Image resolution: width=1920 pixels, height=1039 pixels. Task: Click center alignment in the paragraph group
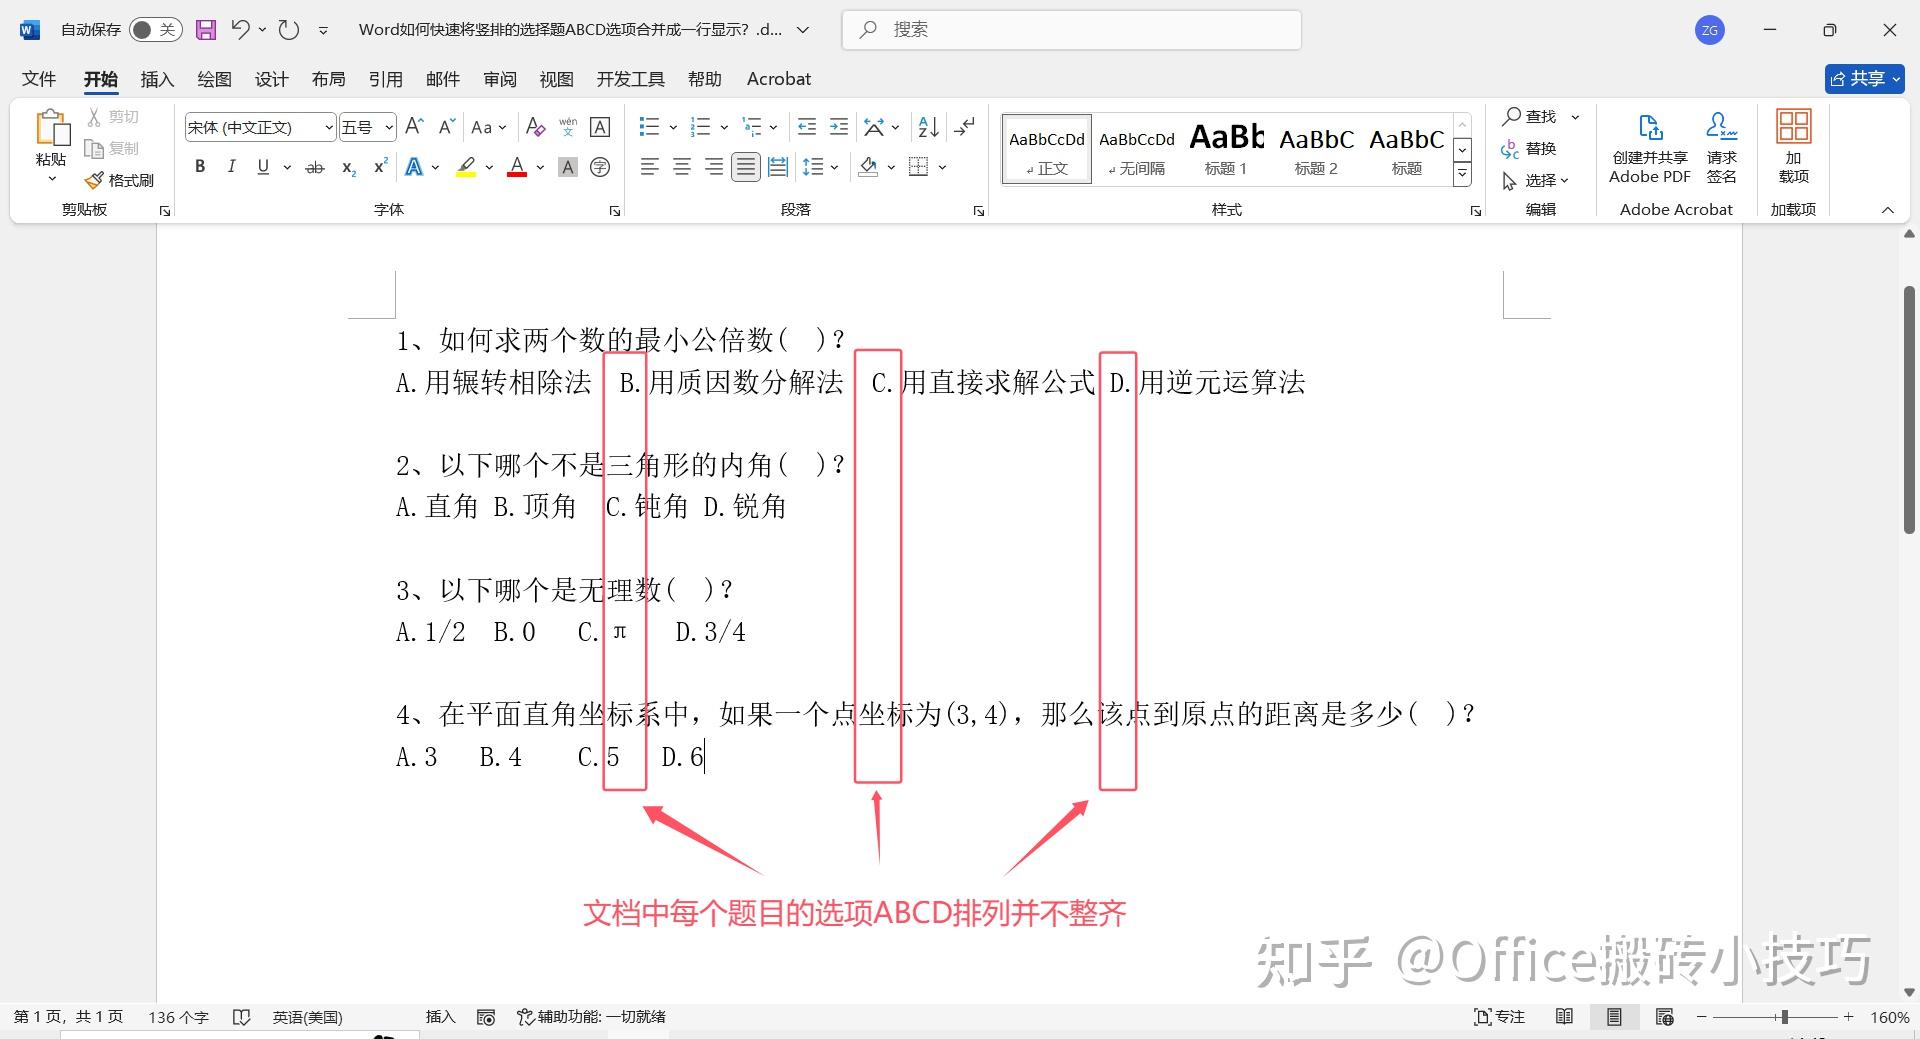[x=681, y=167]
